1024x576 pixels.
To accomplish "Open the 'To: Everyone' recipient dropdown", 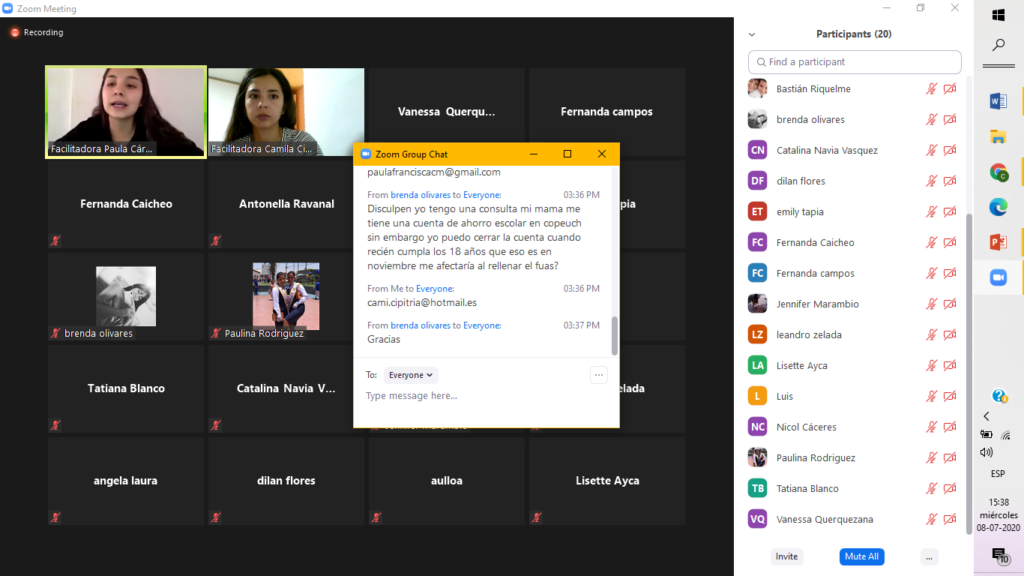I will (x=412, y=375).
